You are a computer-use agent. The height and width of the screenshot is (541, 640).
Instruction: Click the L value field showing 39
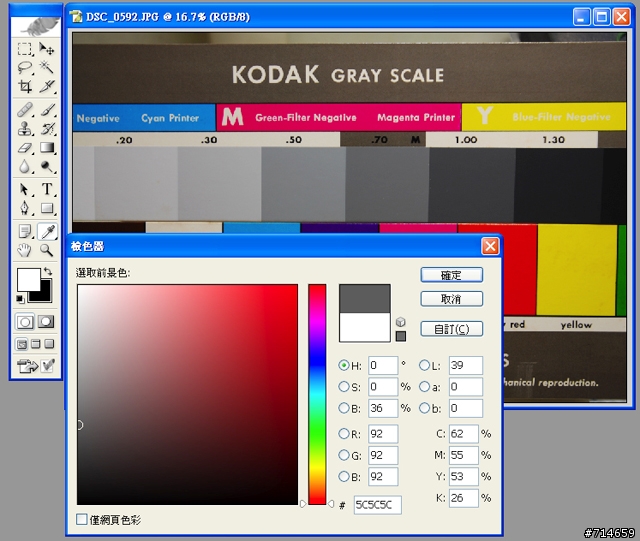coord(466,365)
